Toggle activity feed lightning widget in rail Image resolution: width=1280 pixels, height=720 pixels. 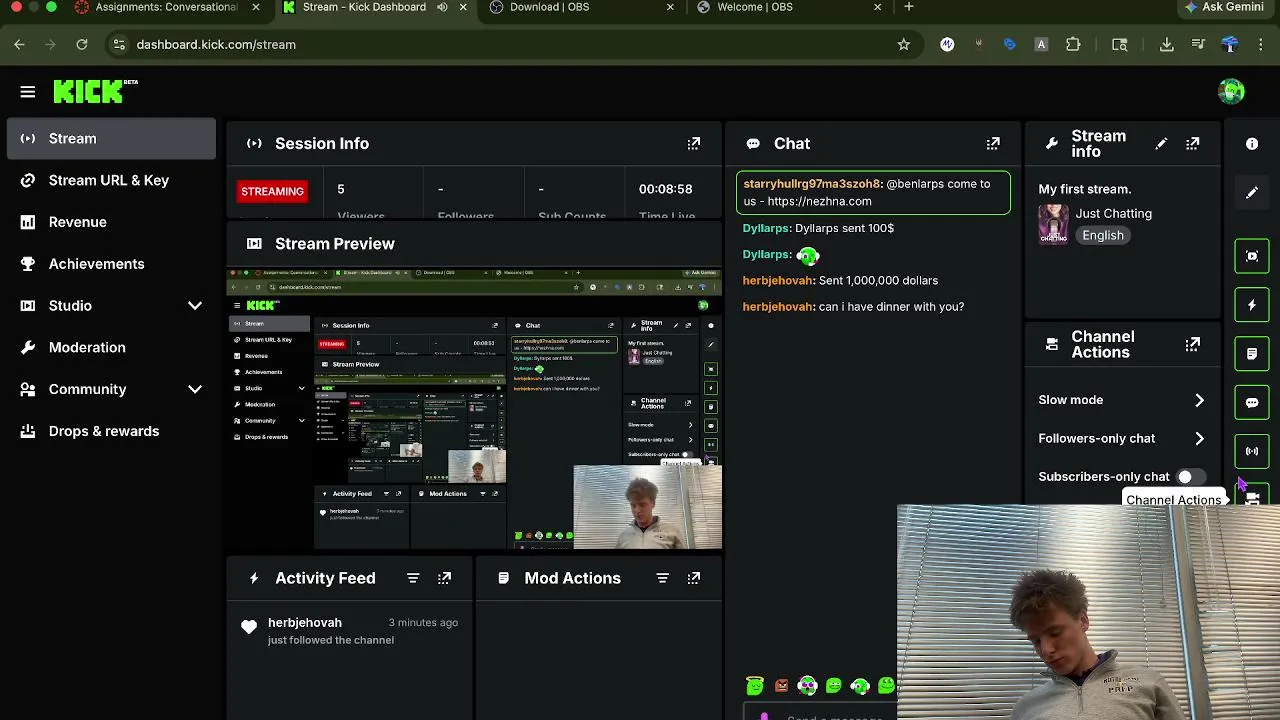click(1252, 305)
